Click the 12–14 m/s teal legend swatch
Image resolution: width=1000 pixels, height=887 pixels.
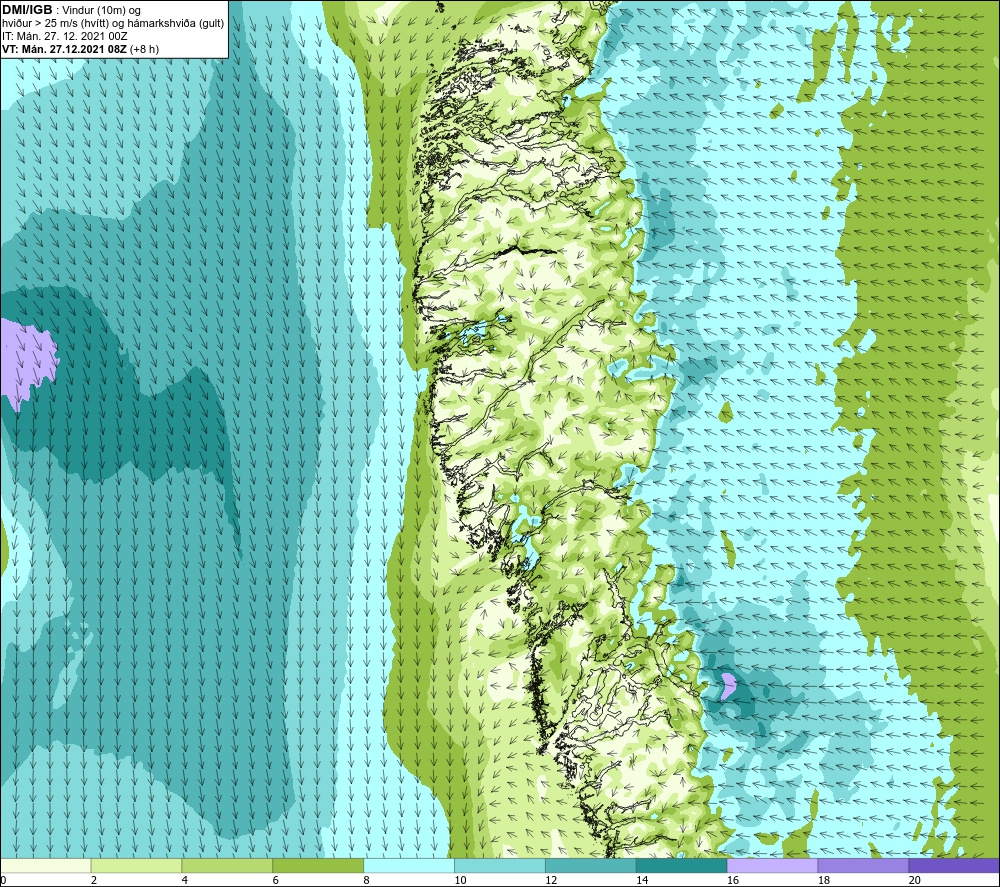point(591,865)
